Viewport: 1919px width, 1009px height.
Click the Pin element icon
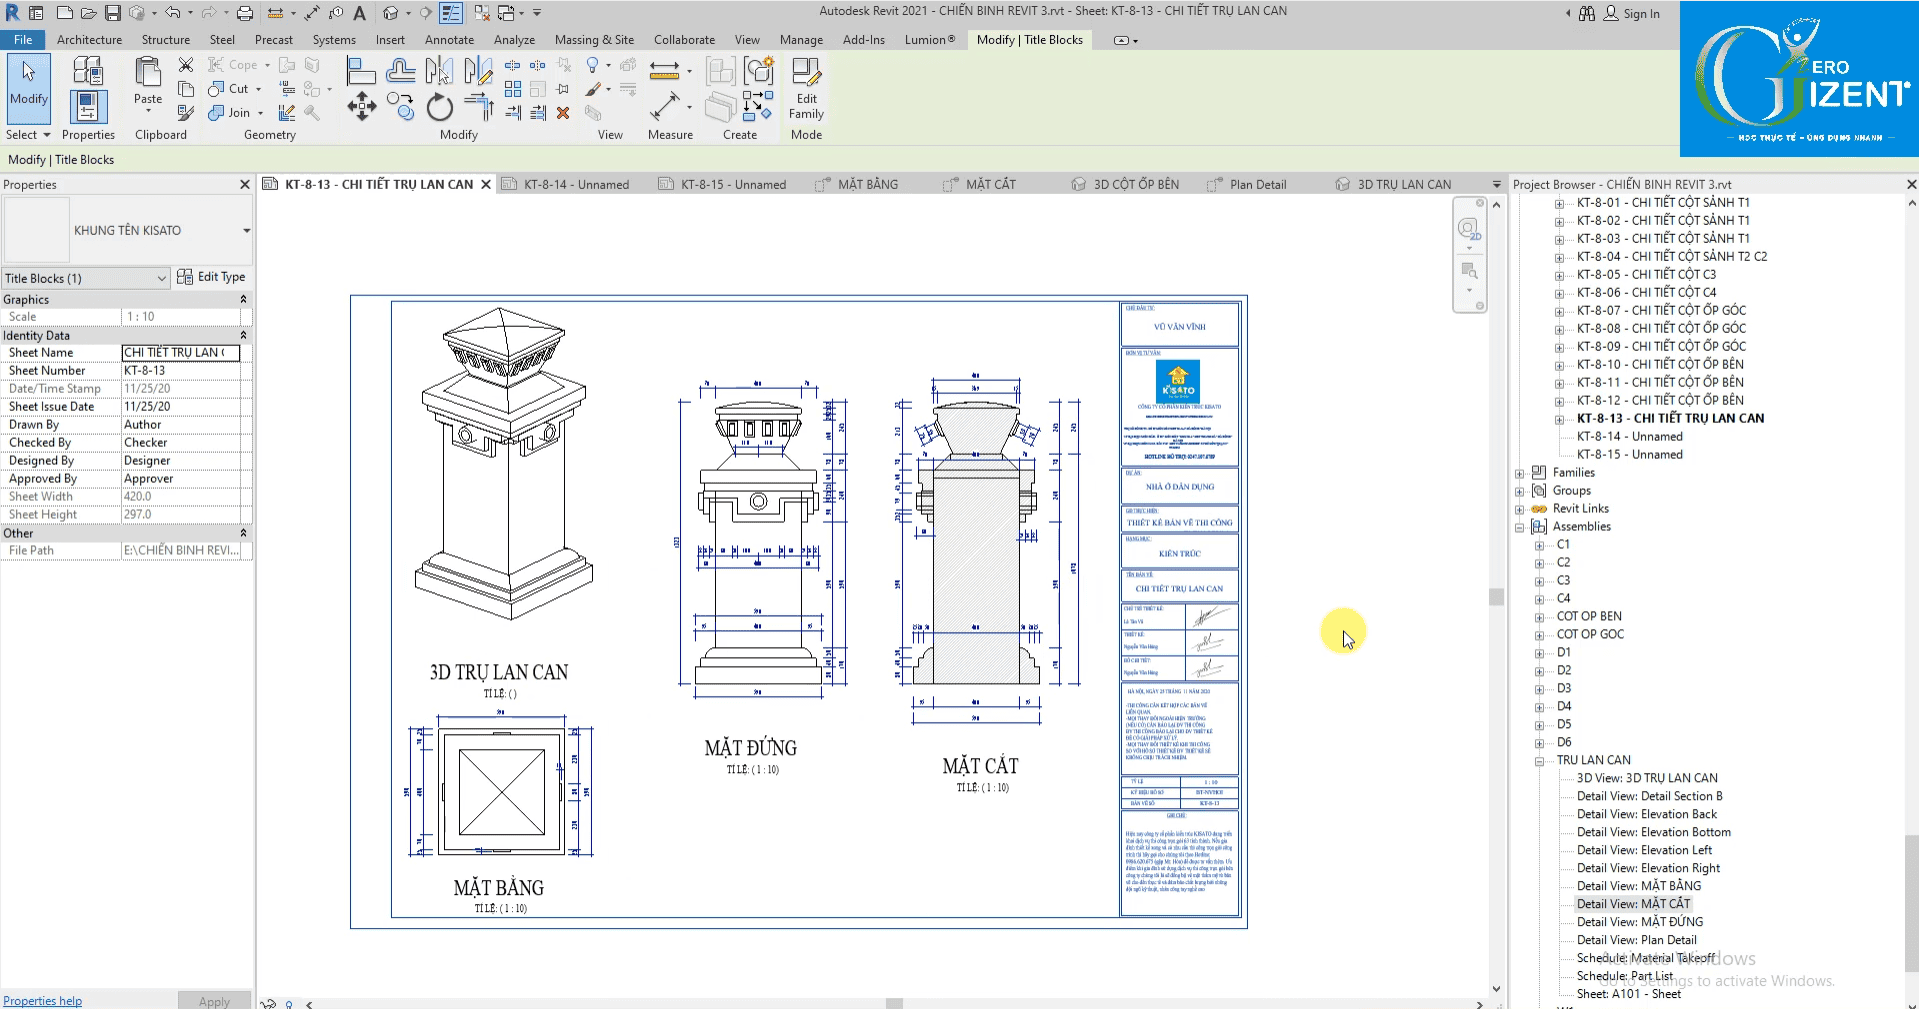[563, 89]
